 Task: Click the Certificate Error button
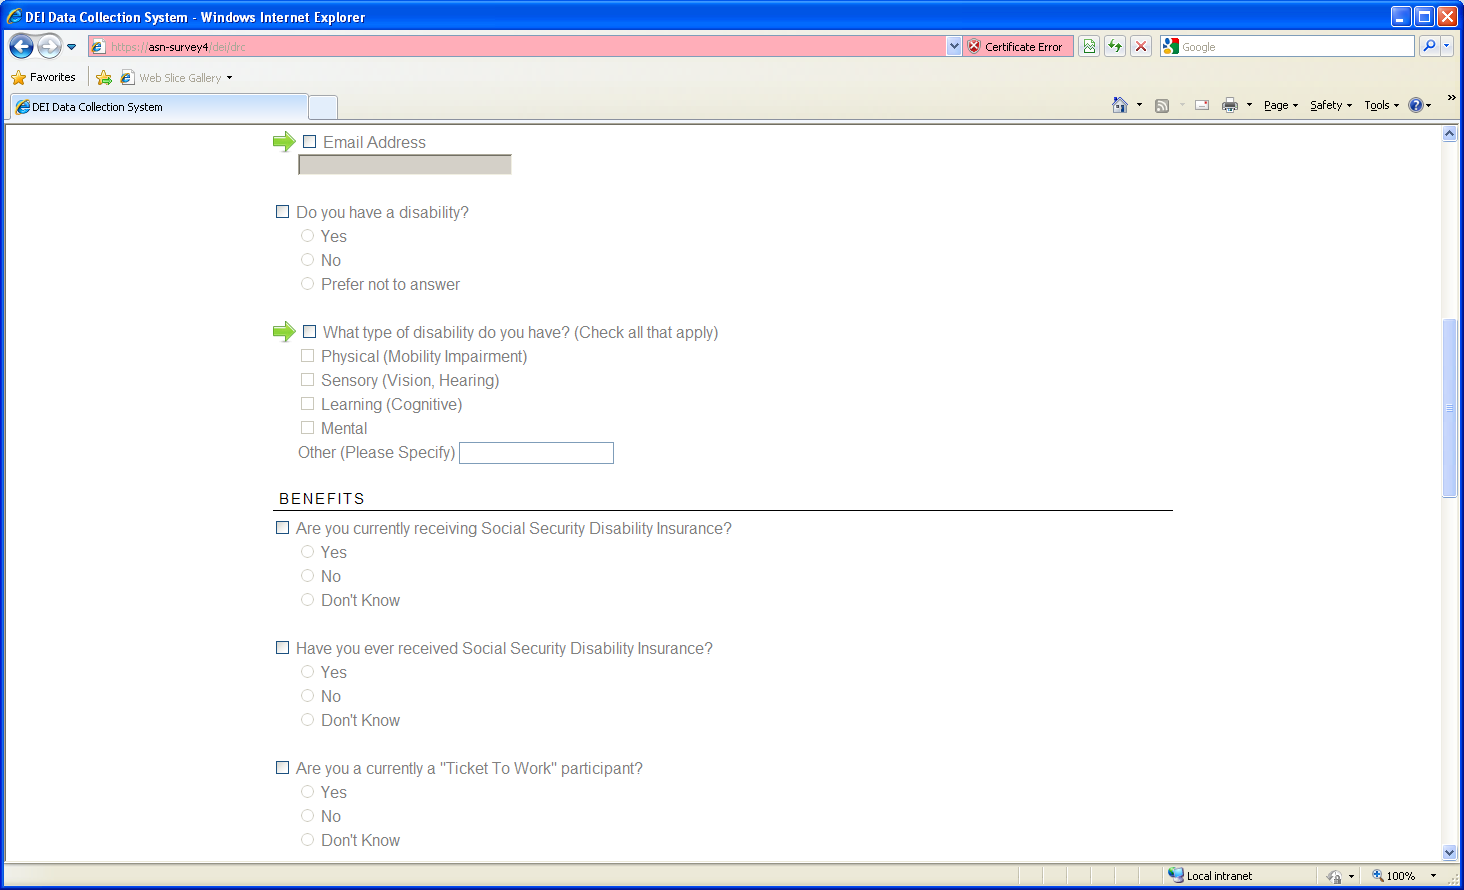click(x=1015, y=46)
